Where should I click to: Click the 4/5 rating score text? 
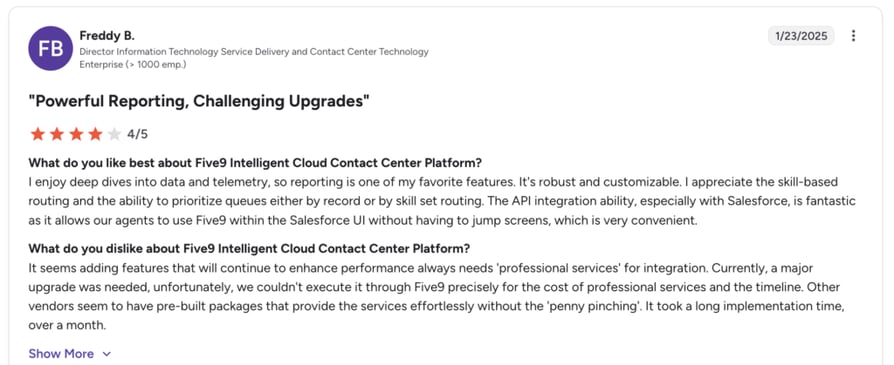[137, 135]
